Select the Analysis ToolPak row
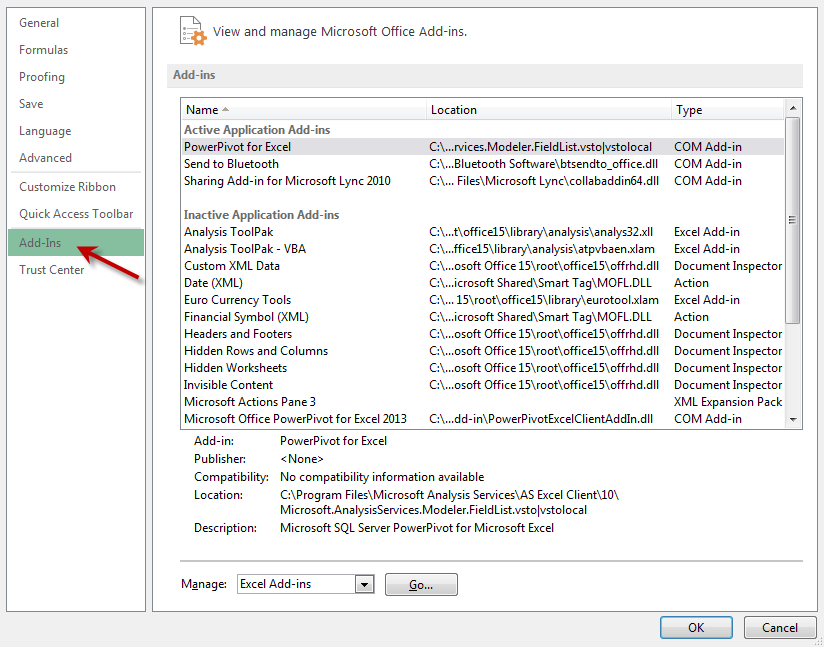 coord(483,232)
